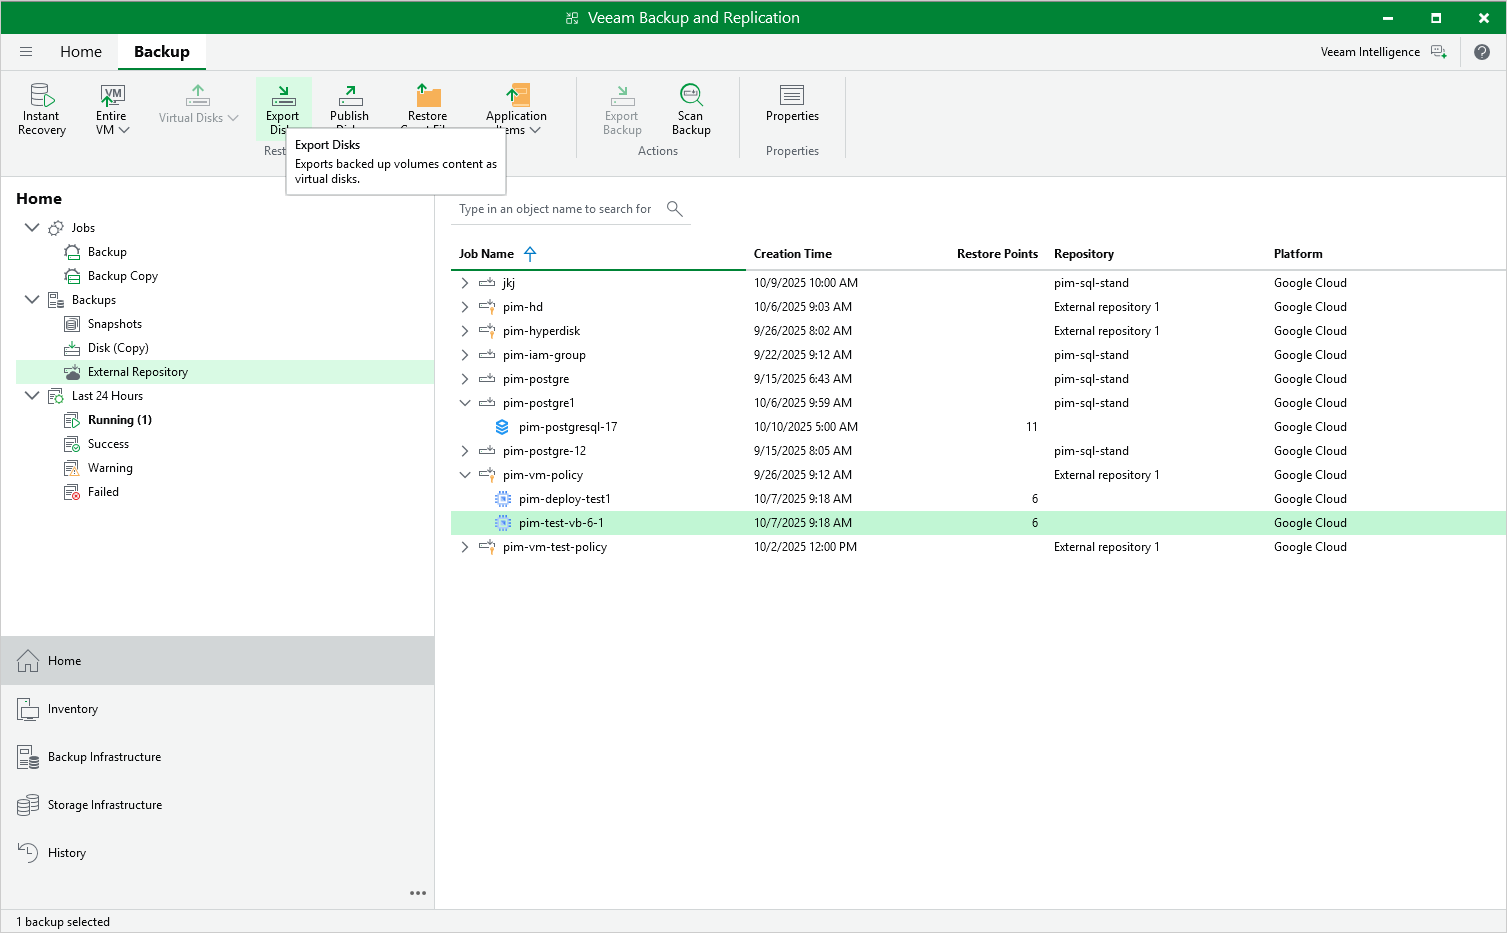
Task: Select the Warning sessions node
Action: click(110, 468)
